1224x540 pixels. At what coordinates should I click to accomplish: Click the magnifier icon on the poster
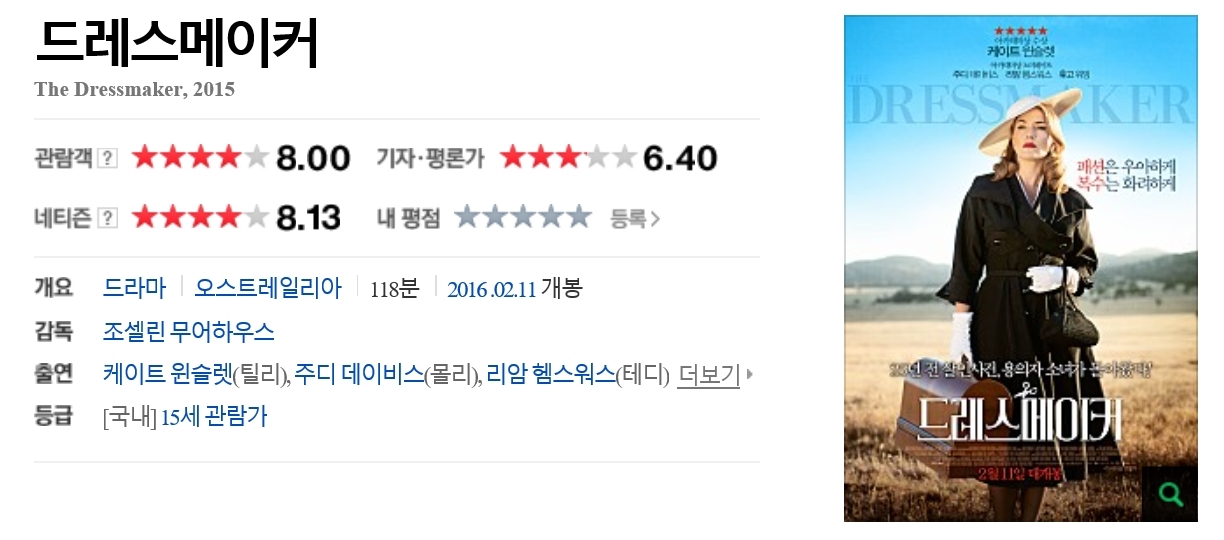coord(1168,494)
